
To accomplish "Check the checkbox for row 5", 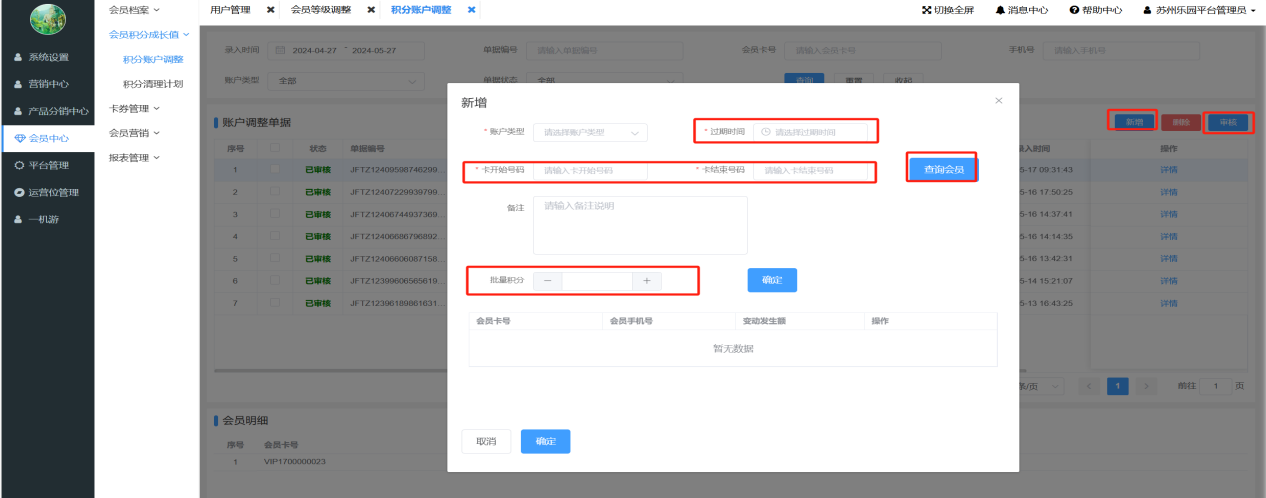I will pos(275,258).
